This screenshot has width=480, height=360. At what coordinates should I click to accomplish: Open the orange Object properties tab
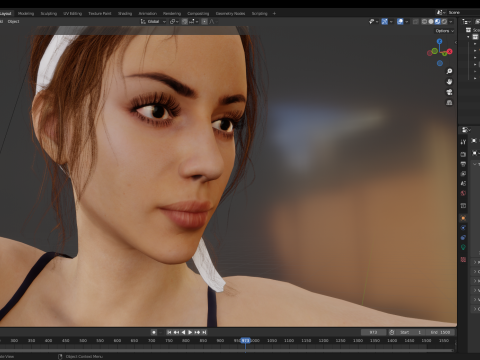coord(463,218)
